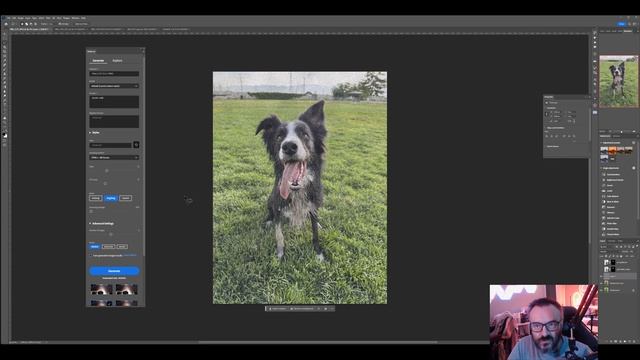Adjust the slider under Advanced settings
This screenshot has height=360, width=640.
click(x=111, y=234)
